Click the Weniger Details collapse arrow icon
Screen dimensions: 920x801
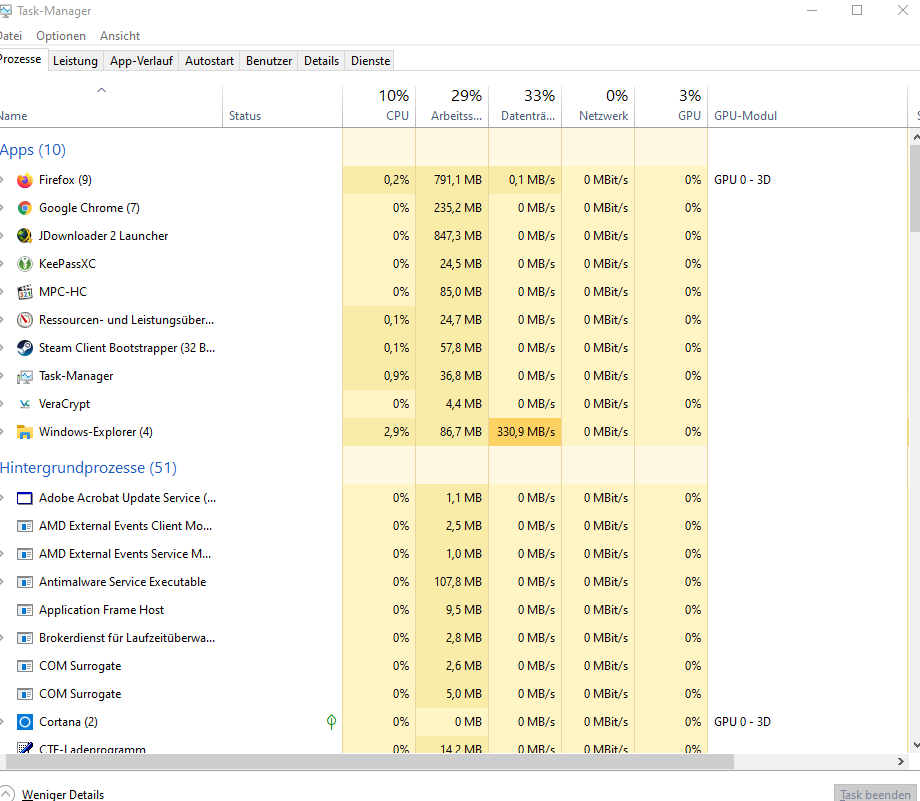coord(6,793)
